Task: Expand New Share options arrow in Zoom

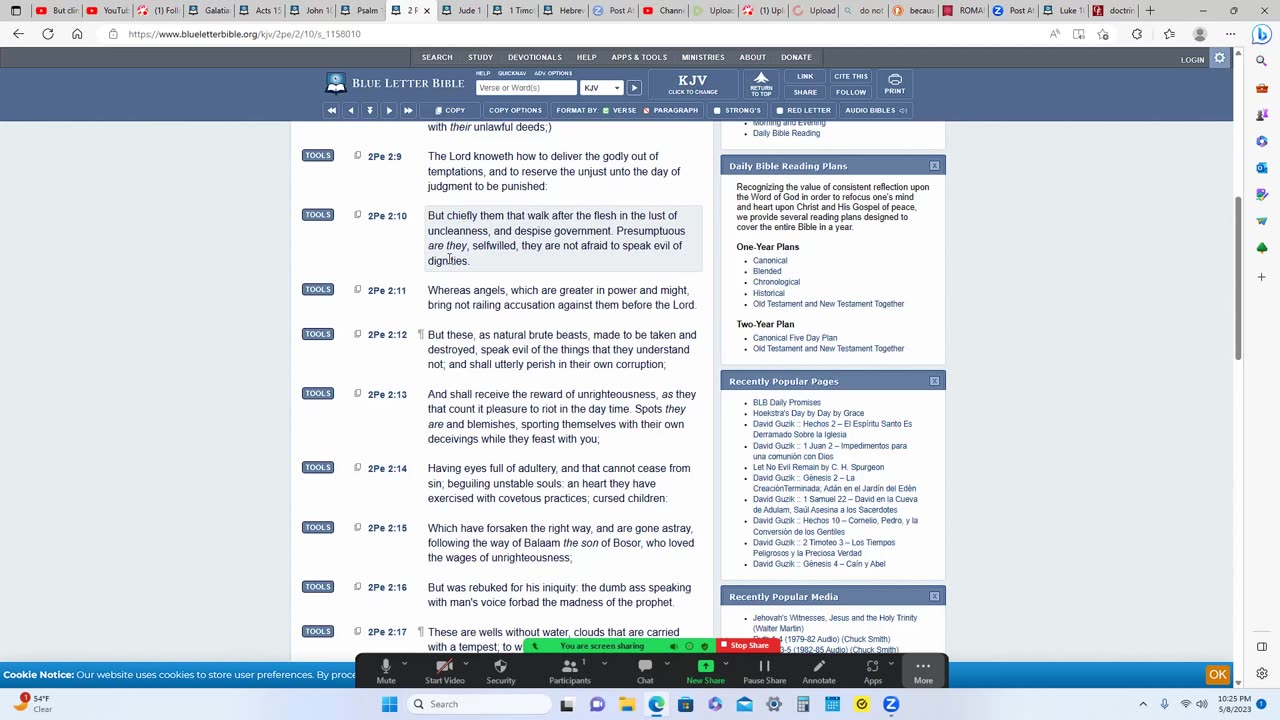Action: [x=725, y=664]
